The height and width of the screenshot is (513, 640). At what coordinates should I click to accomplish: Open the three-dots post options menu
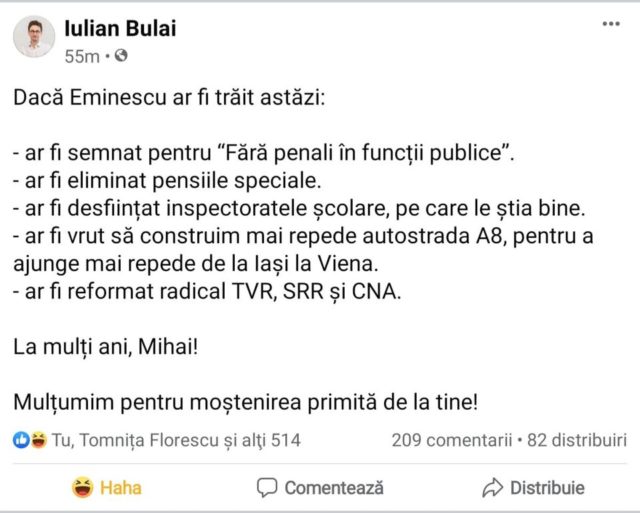[x=610, y=23]
